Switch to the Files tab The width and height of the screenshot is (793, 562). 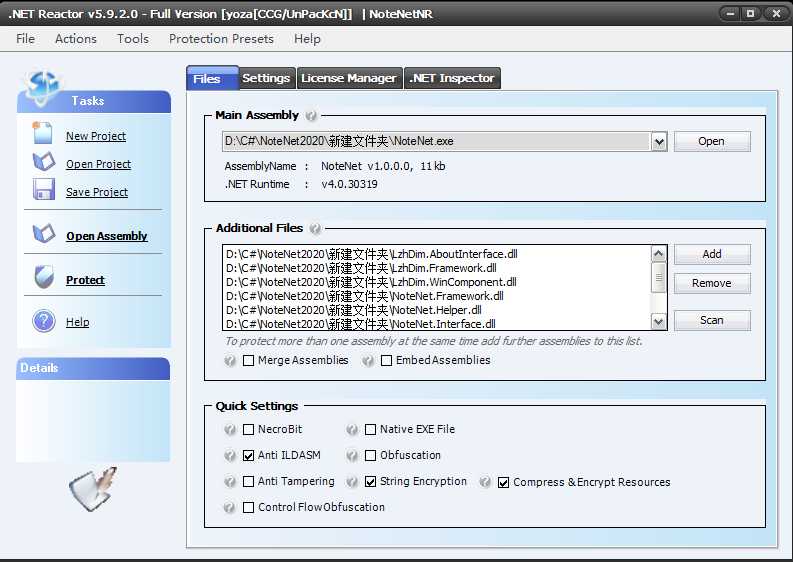(x=212, y=78)
